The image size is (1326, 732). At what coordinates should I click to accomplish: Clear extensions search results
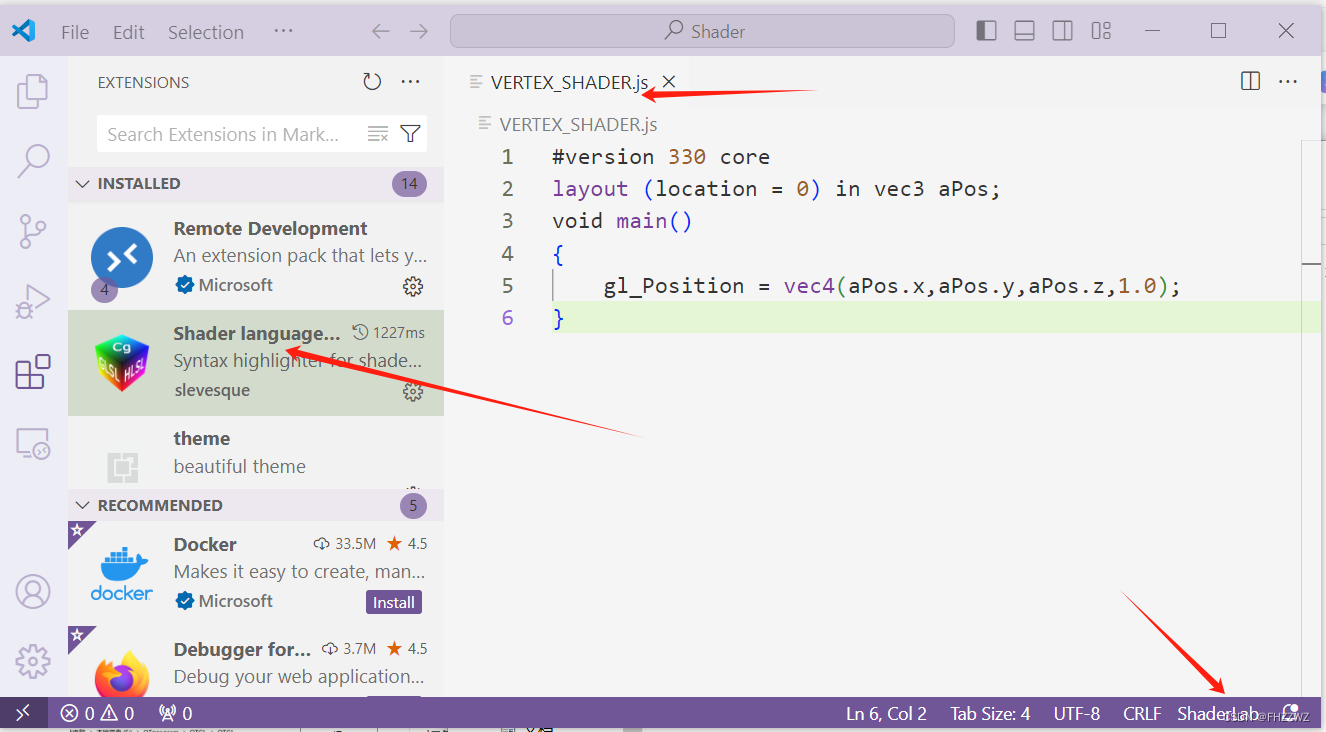[x=378, y=134]
